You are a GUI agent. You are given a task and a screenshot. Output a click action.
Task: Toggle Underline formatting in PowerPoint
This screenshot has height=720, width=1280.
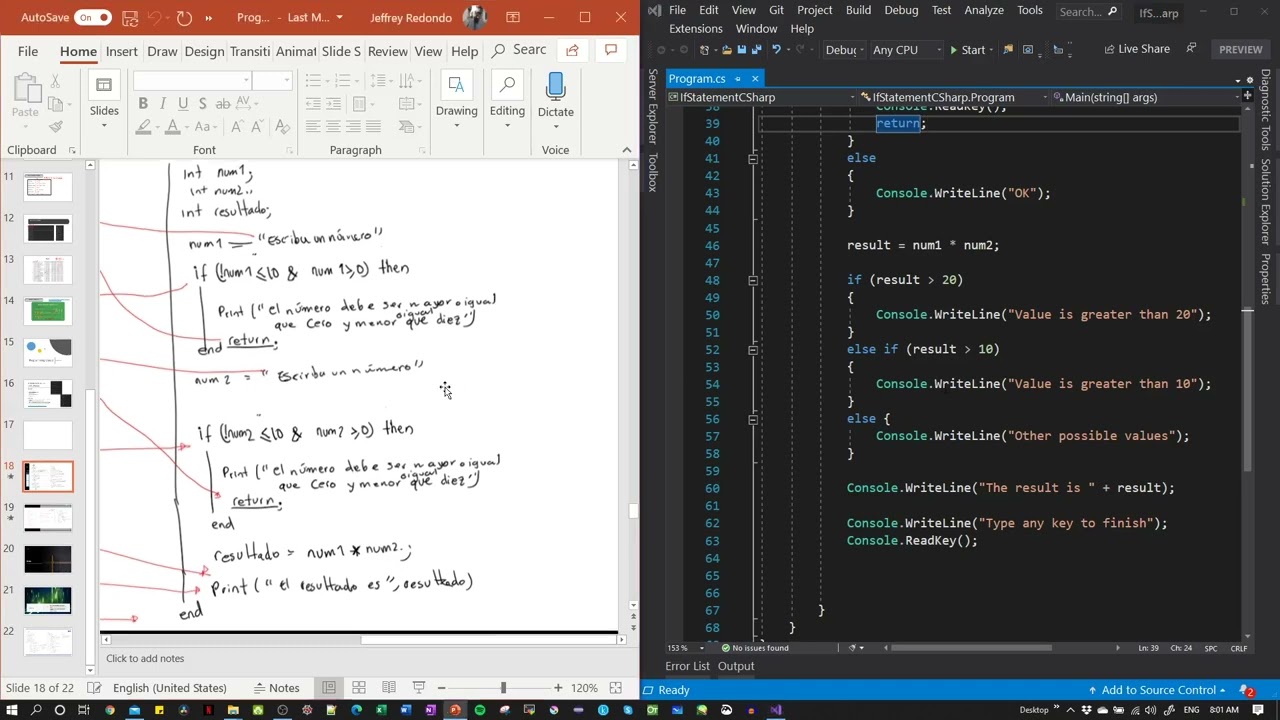(183, 104)
